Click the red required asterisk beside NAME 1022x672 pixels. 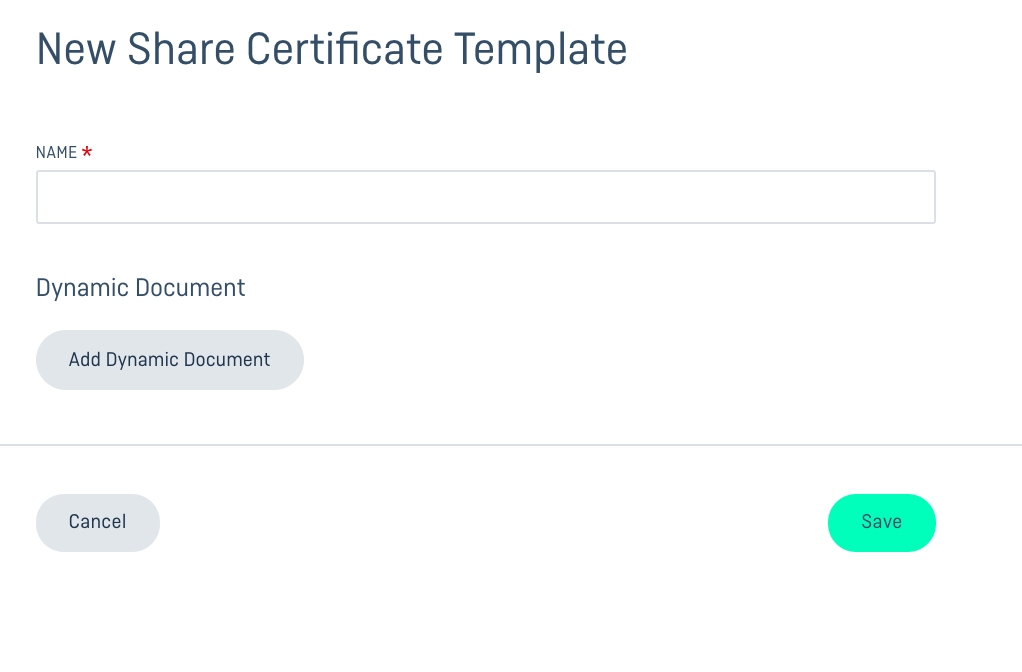tap(87, 151)
